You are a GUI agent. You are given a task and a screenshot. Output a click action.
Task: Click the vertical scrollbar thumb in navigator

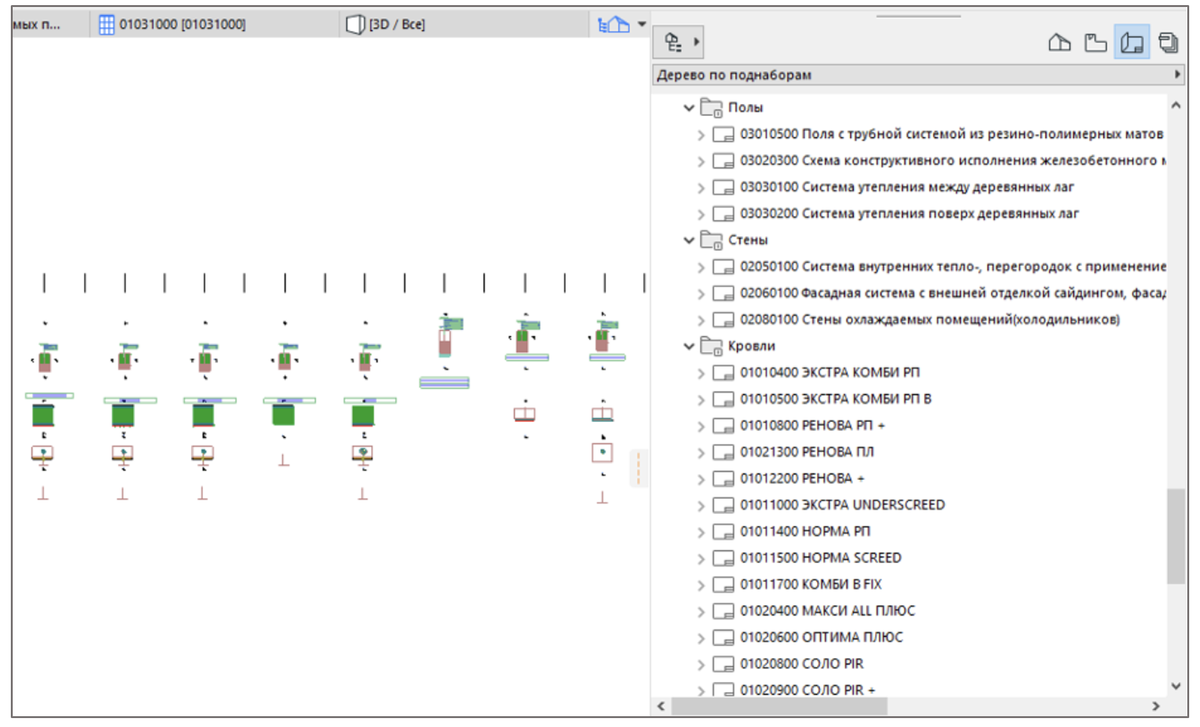(x=1176, y=537)
